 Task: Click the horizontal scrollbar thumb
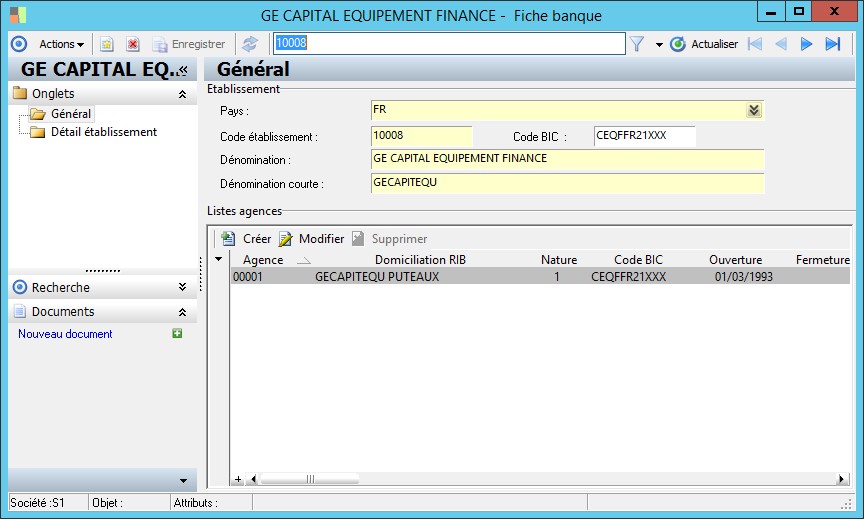310,479
